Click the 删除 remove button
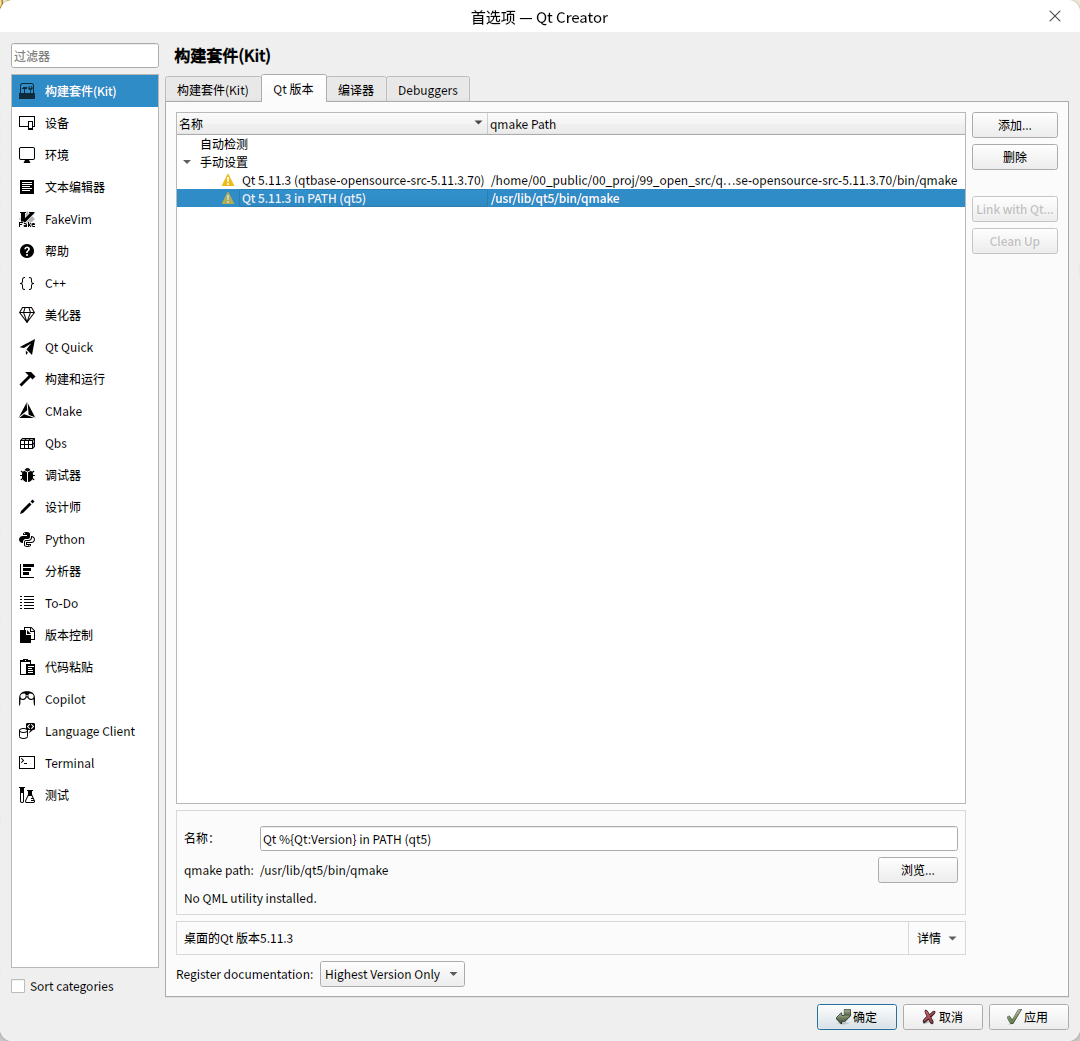Viewport: 1080px width, 1041px height. click(x=1015, y=157)
